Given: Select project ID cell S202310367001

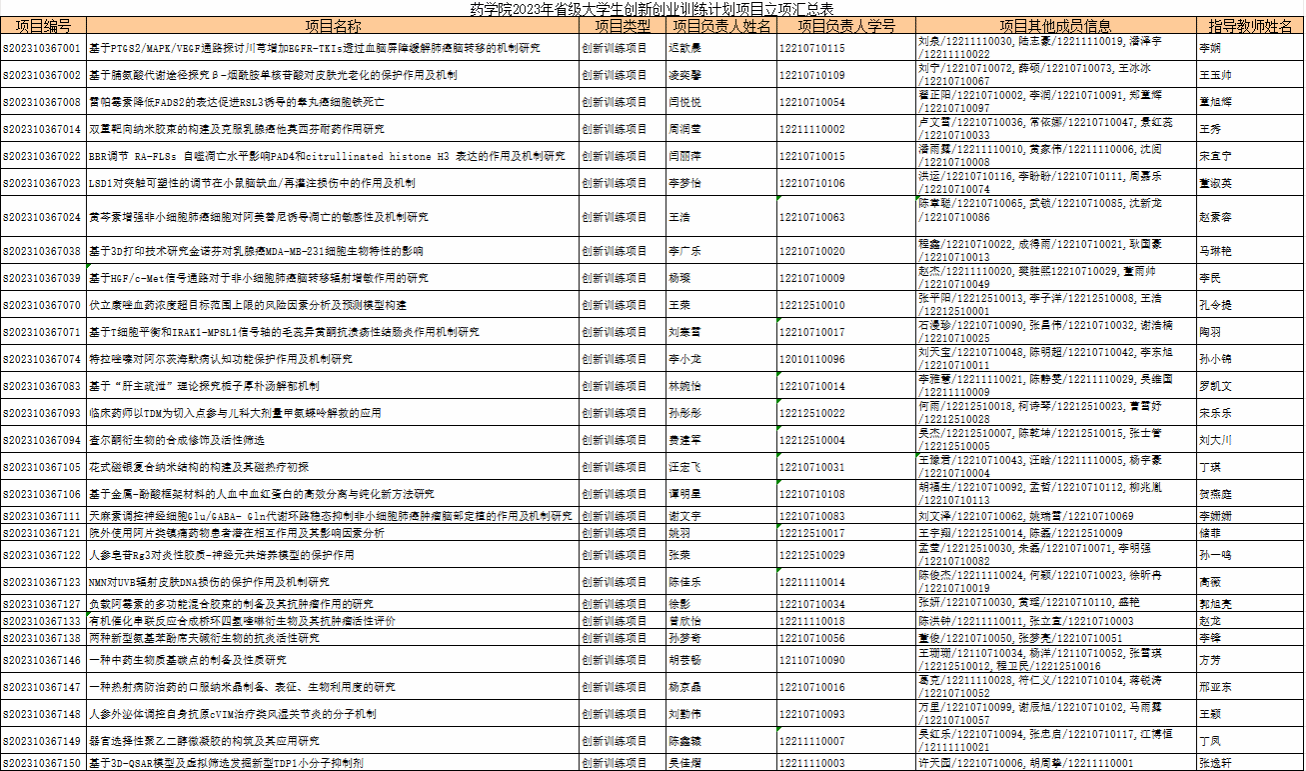Looking at the screenshot, I should point(42,48).
